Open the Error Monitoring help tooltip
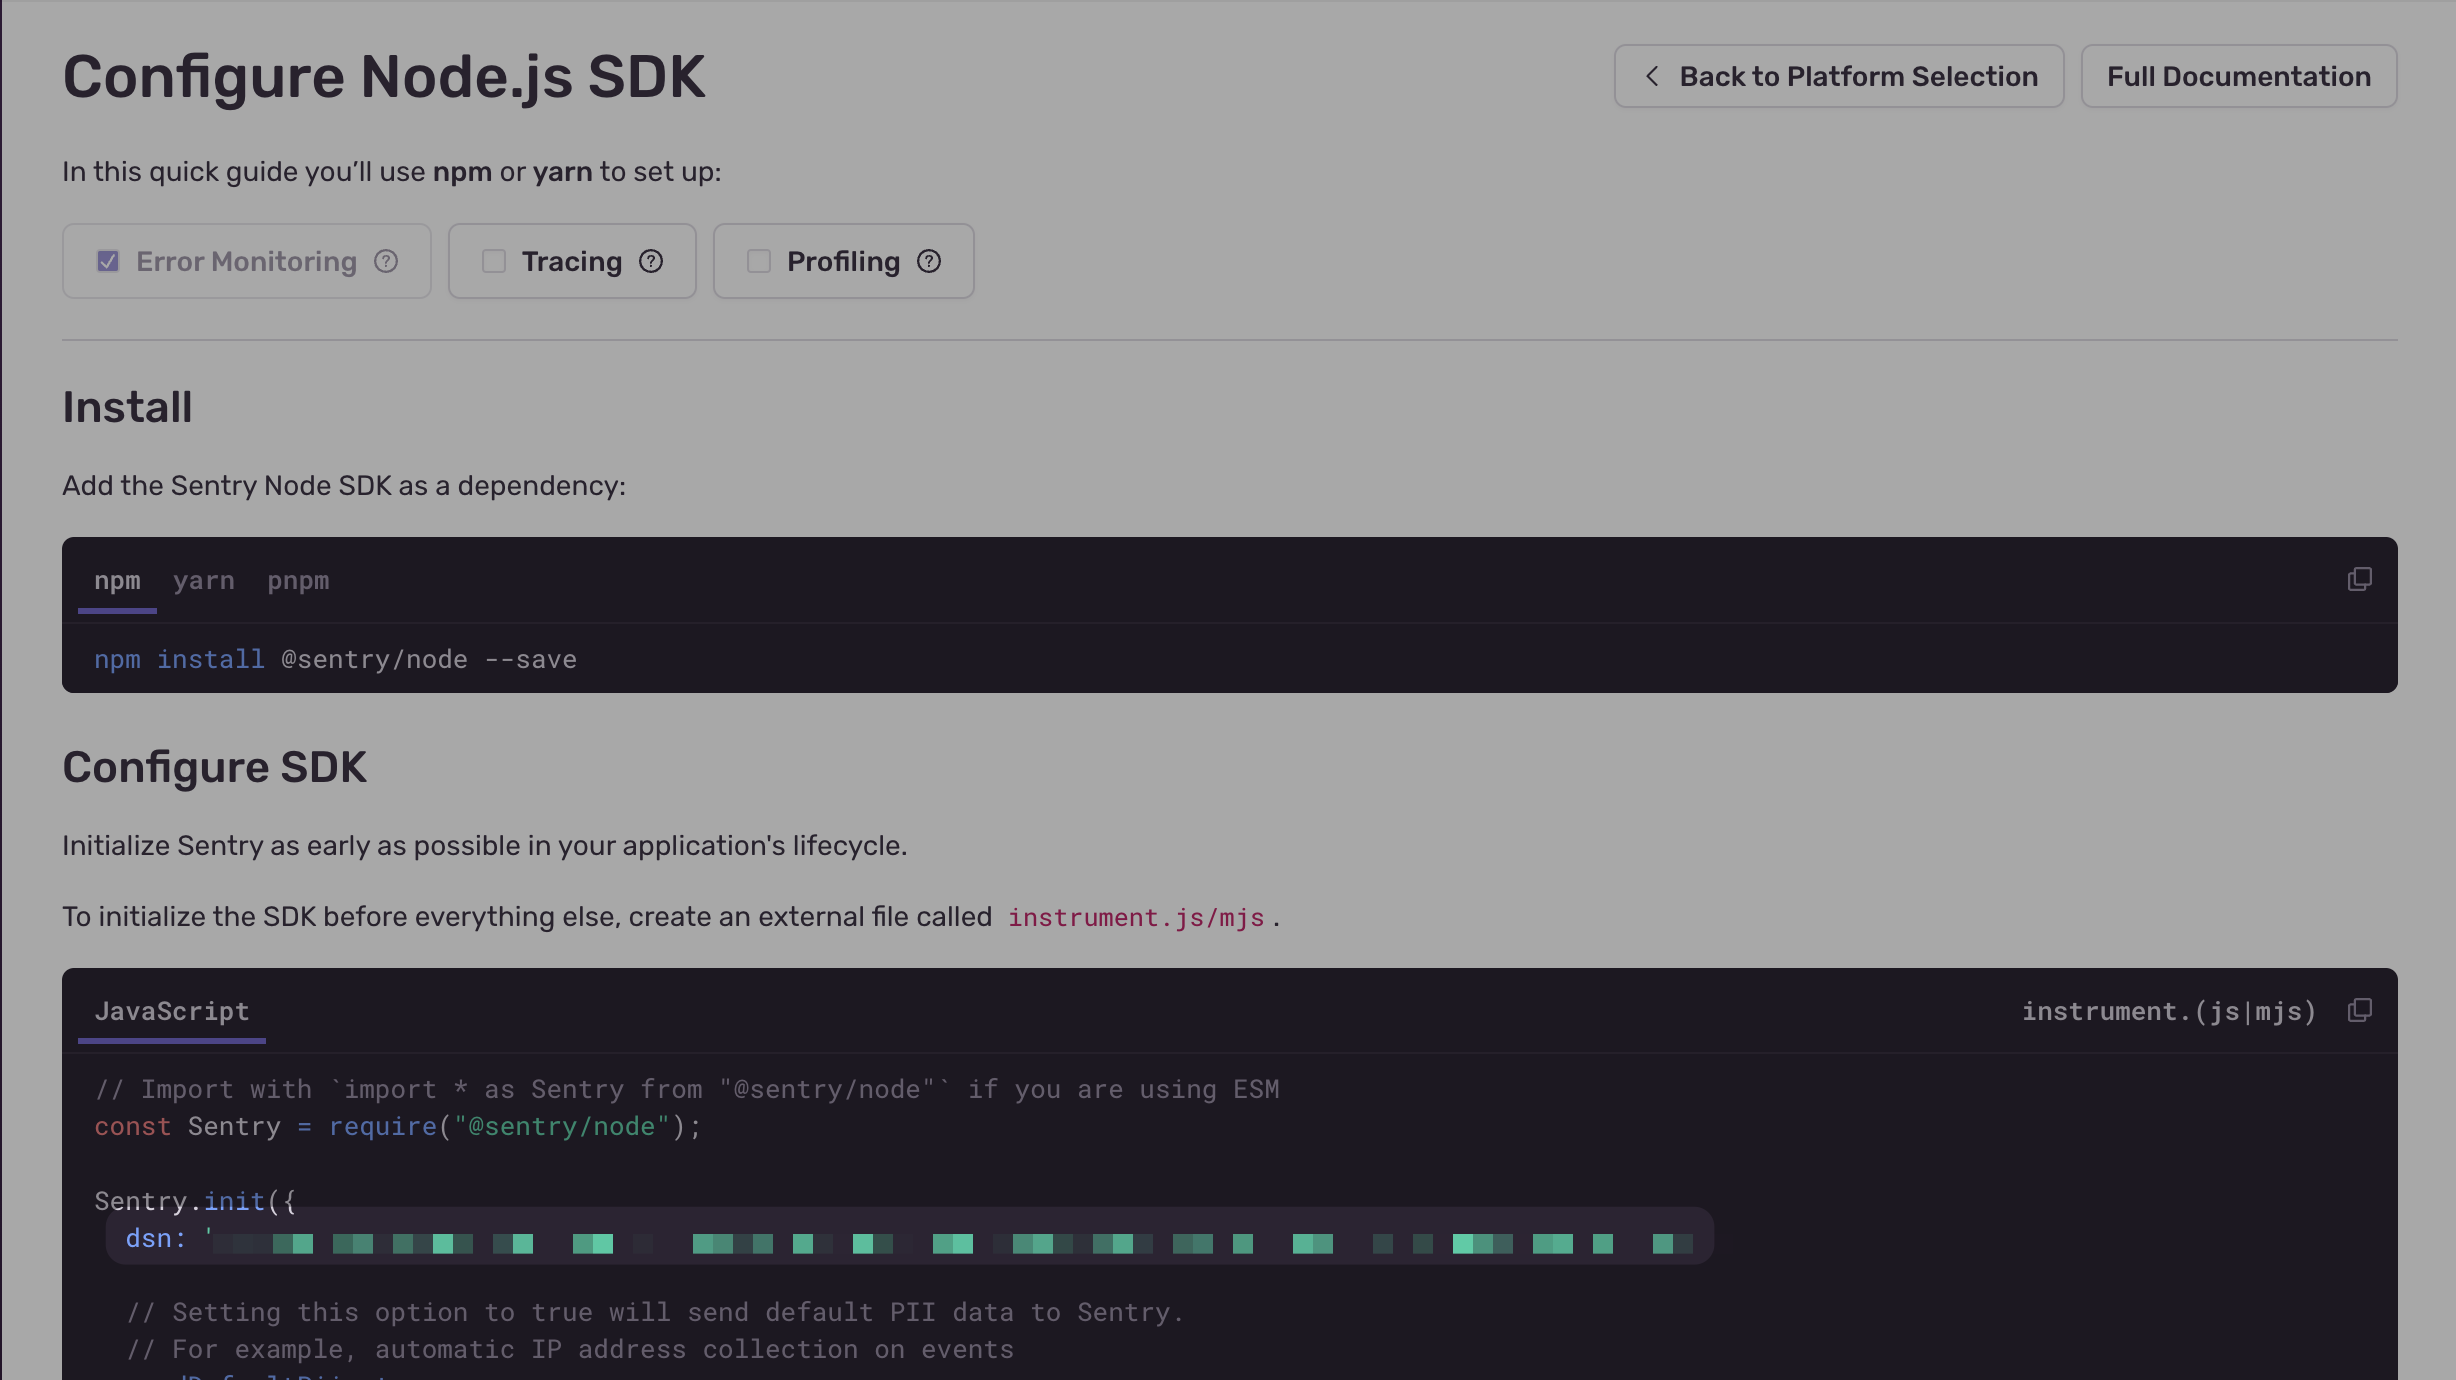This screenshot has height=1380, width=2456. [386, 261]
